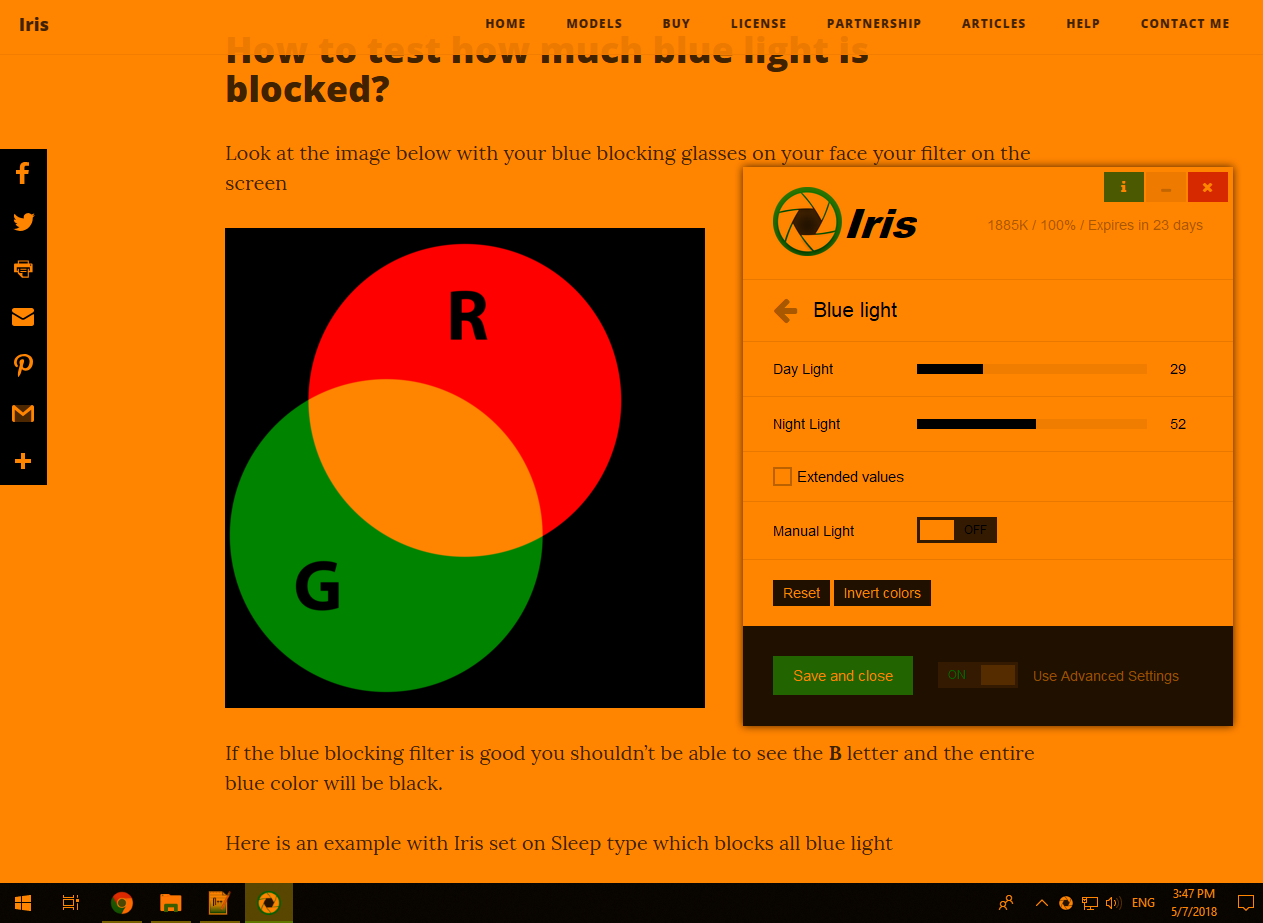Screen dimensions: 1263x923
Task: Minimize the Iris settings window
Action: [1166, 187]
